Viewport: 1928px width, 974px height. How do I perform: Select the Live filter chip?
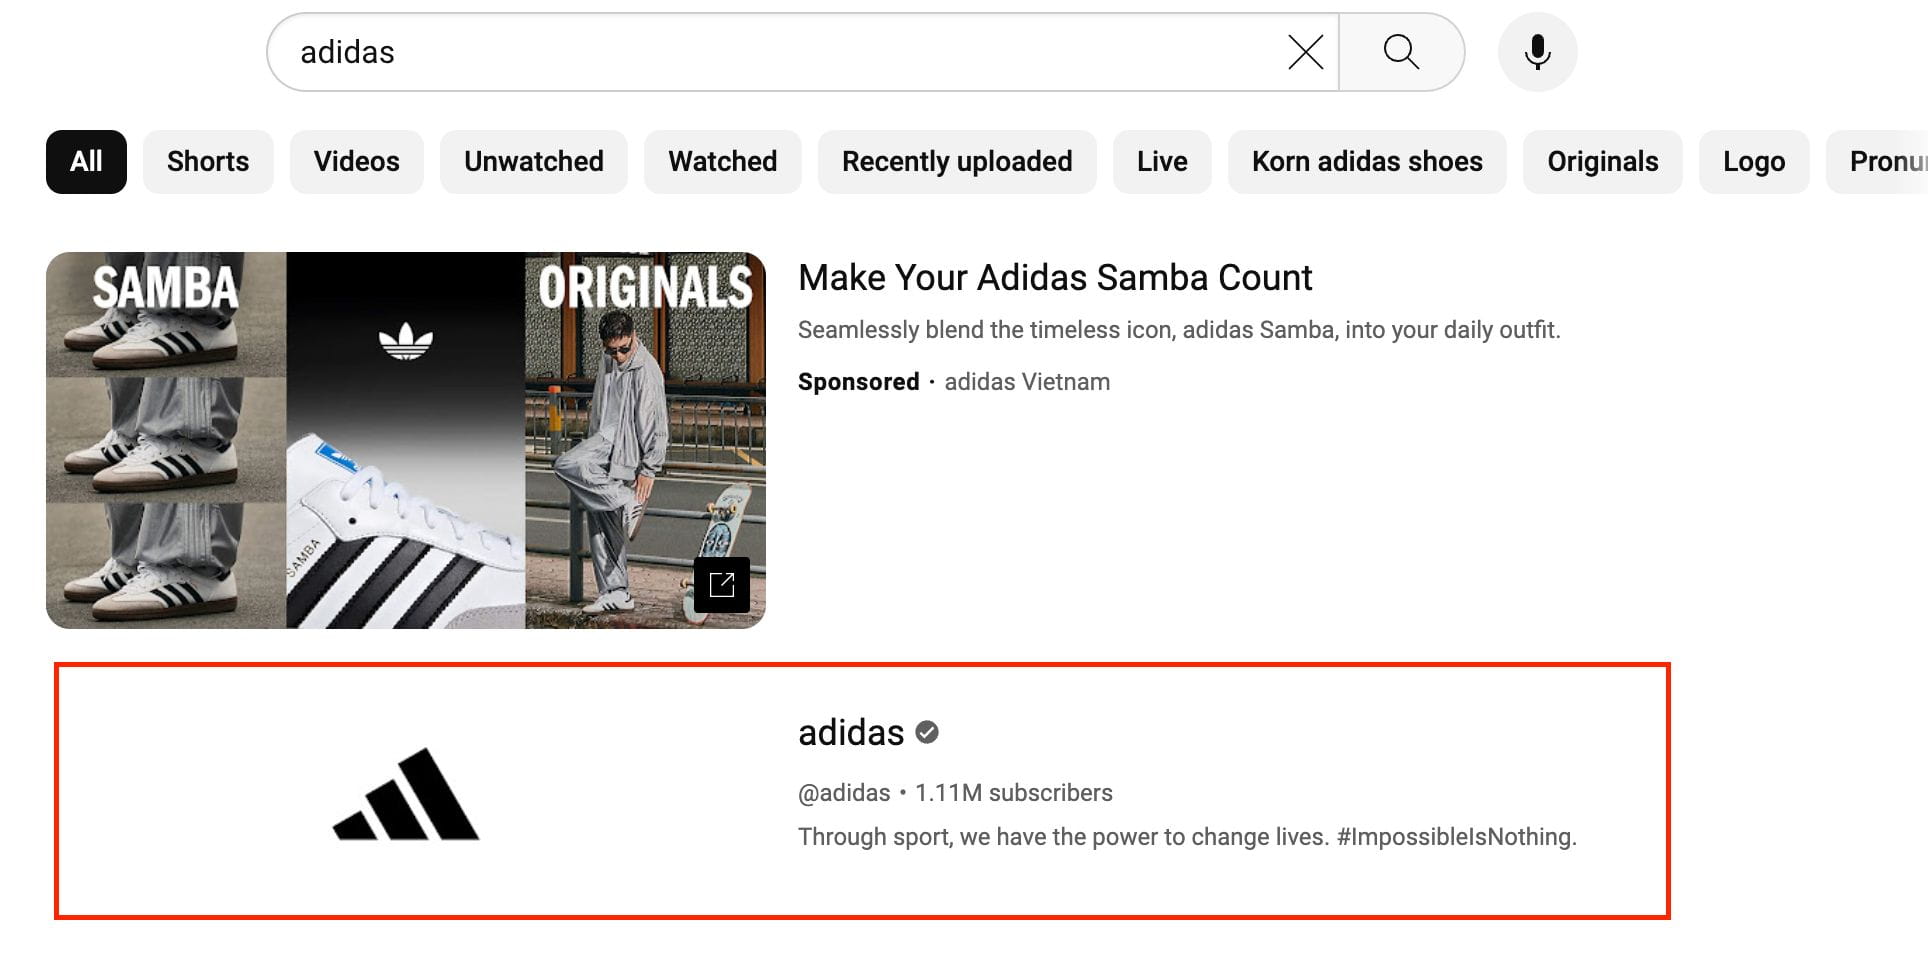click(1162, 162)
